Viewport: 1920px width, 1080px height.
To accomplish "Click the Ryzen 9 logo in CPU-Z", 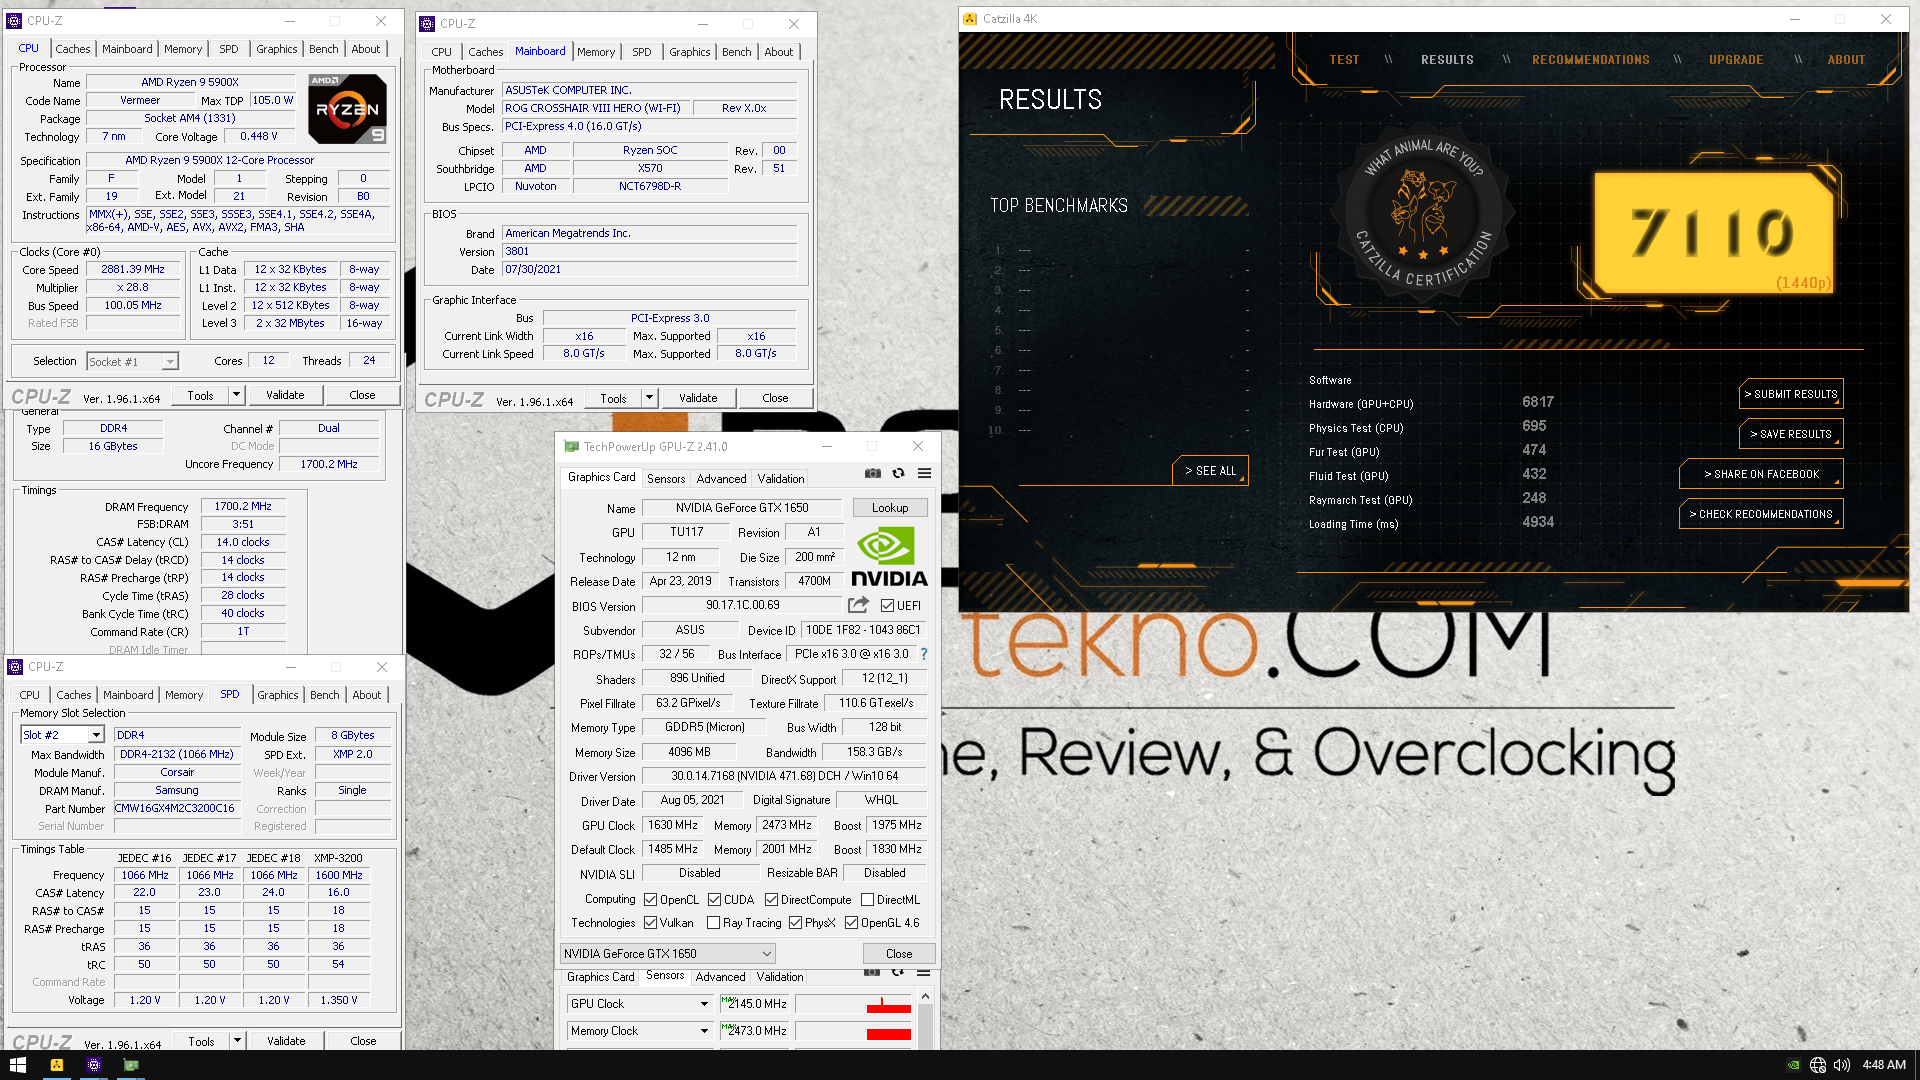I will point(347,110).
